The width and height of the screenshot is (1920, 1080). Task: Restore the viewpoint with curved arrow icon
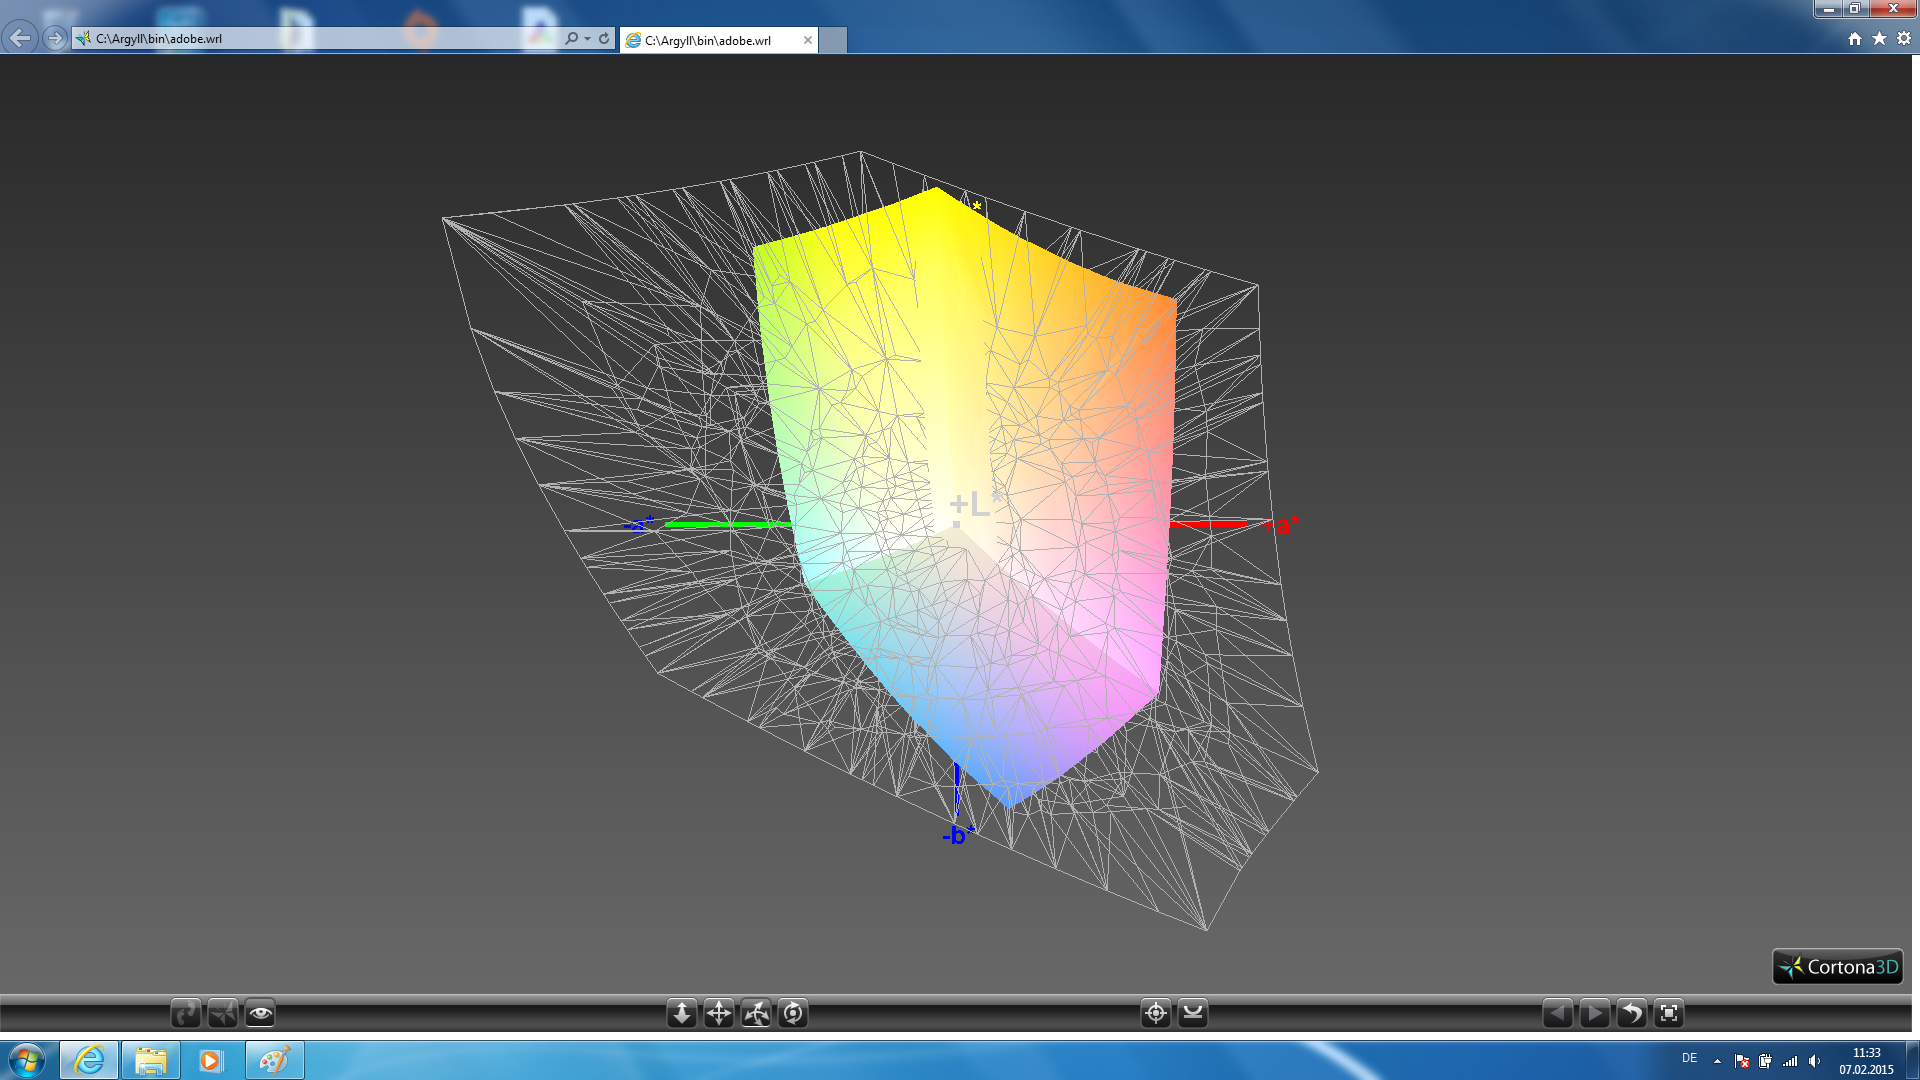tap(1631, 1013)
